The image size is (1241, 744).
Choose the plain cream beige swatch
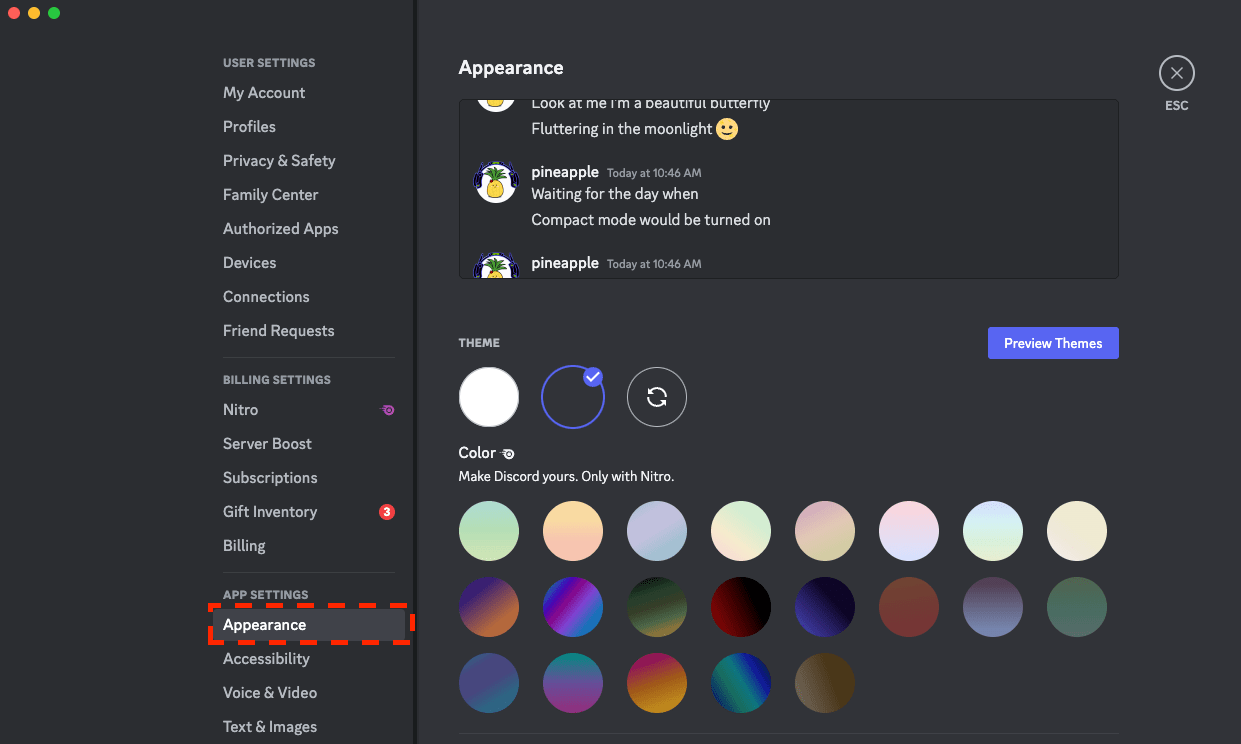1077,531
